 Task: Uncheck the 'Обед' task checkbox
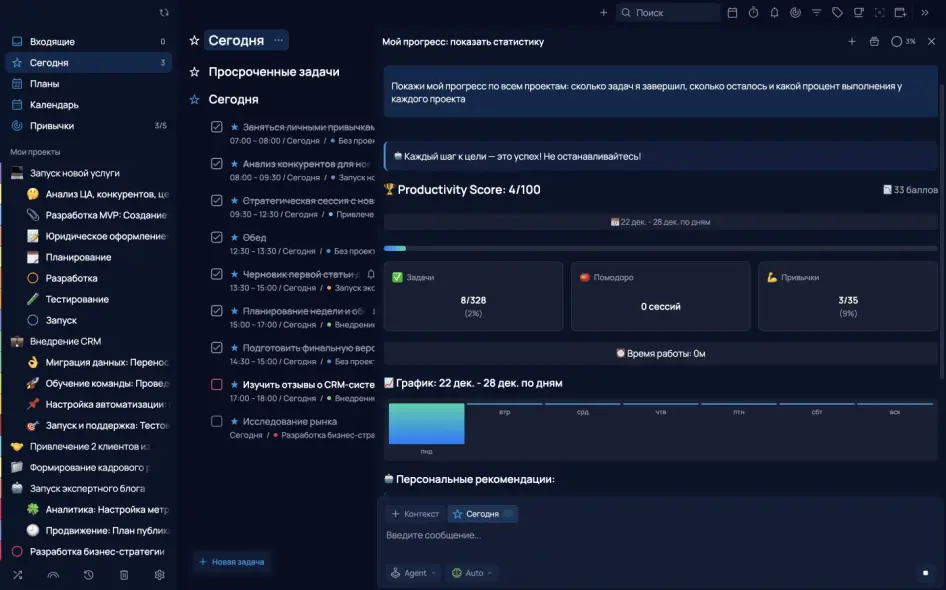(x=217, y=237)
